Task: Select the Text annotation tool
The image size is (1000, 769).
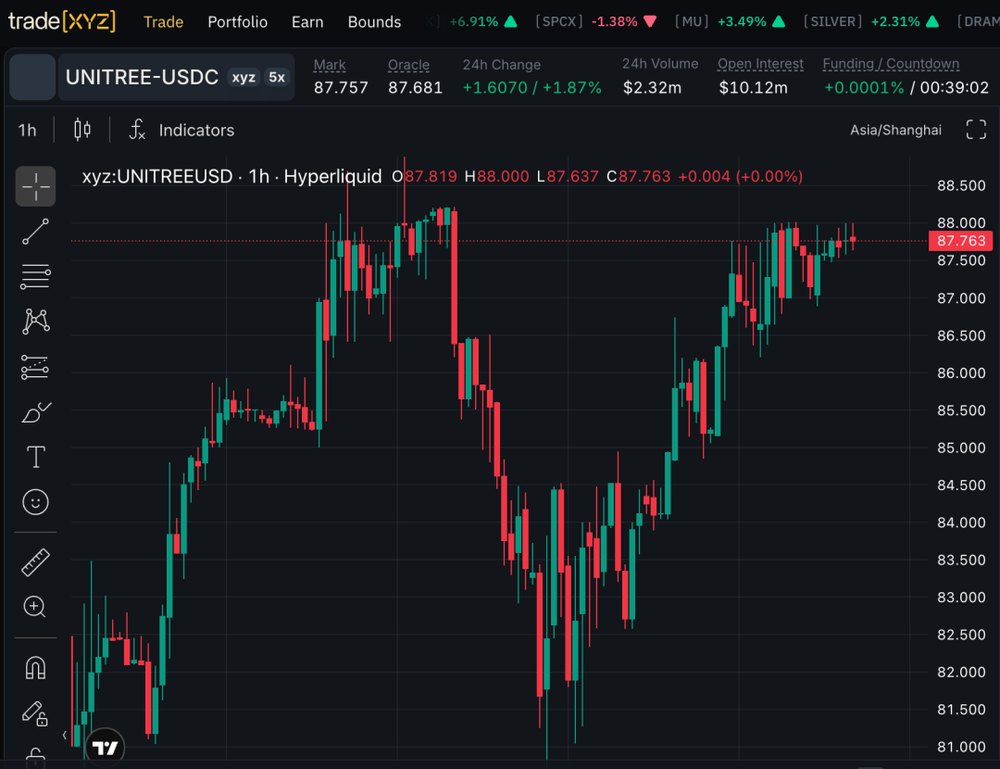Action: pyautogui.click(x=36, y=457)
